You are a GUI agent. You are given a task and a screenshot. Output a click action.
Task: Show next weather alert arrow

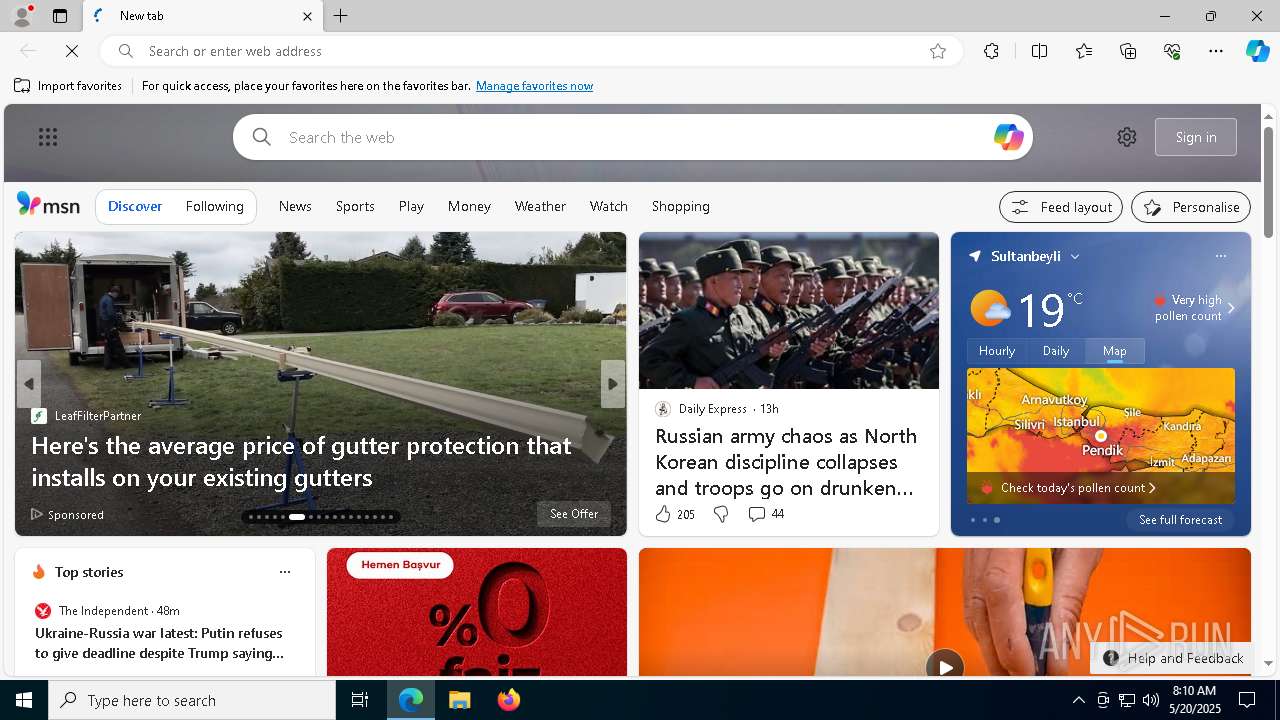coord(1231,308)
